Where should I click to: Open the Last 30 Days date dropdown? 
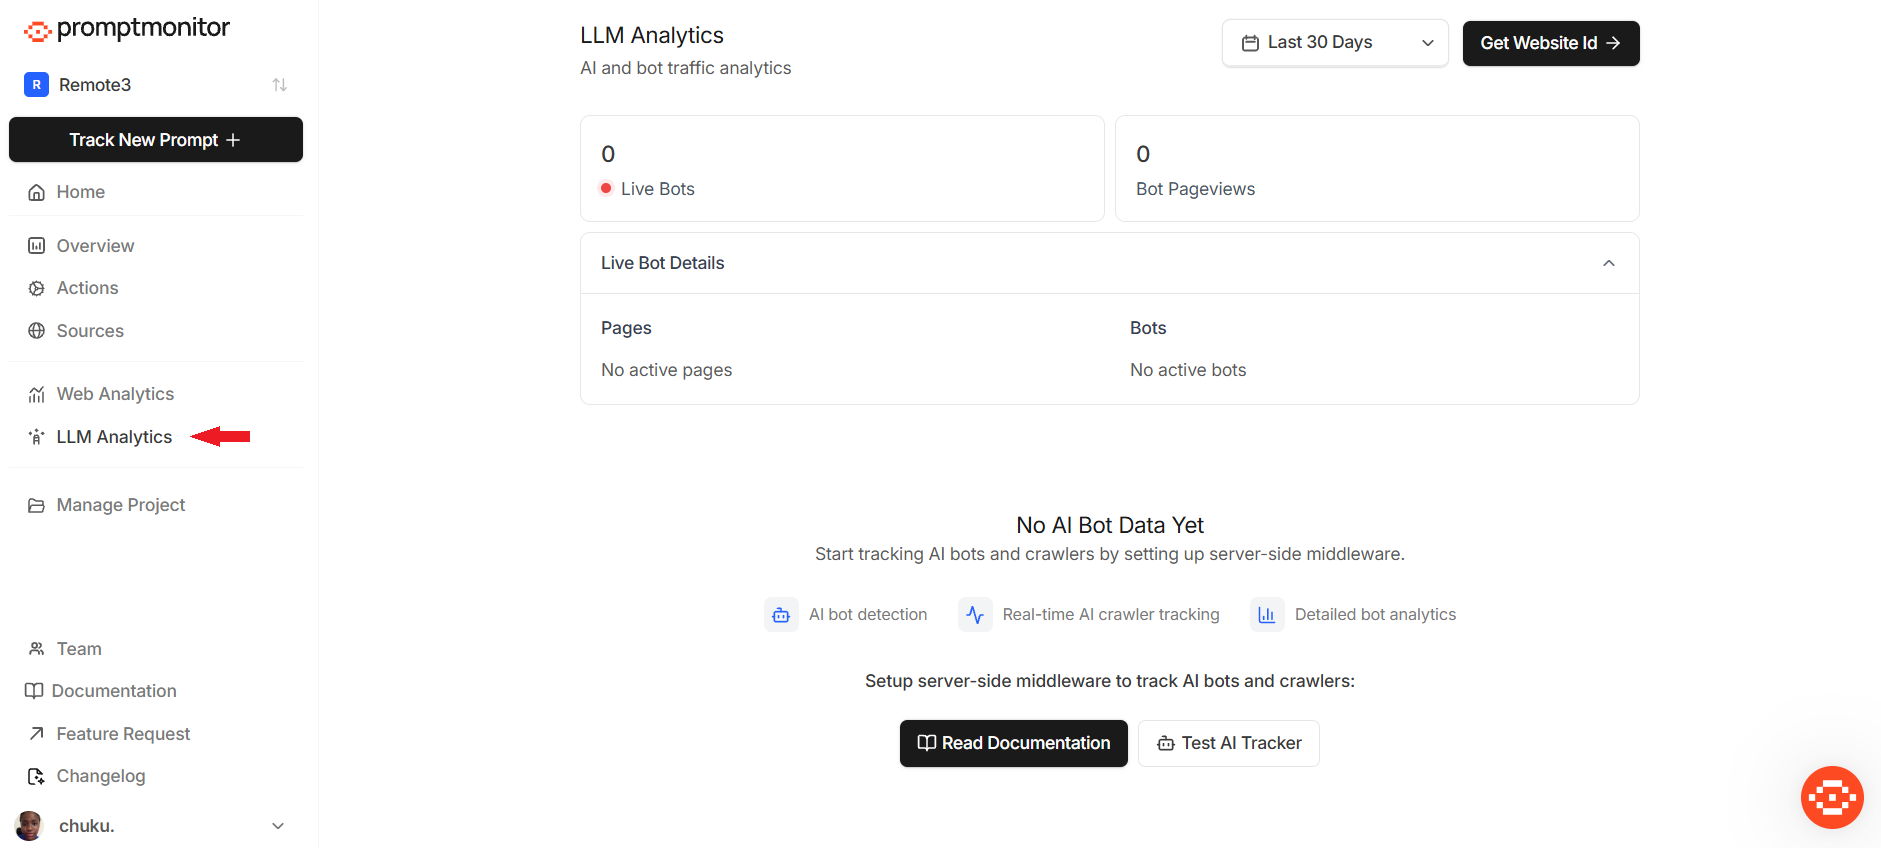[x=1335, y=43]
